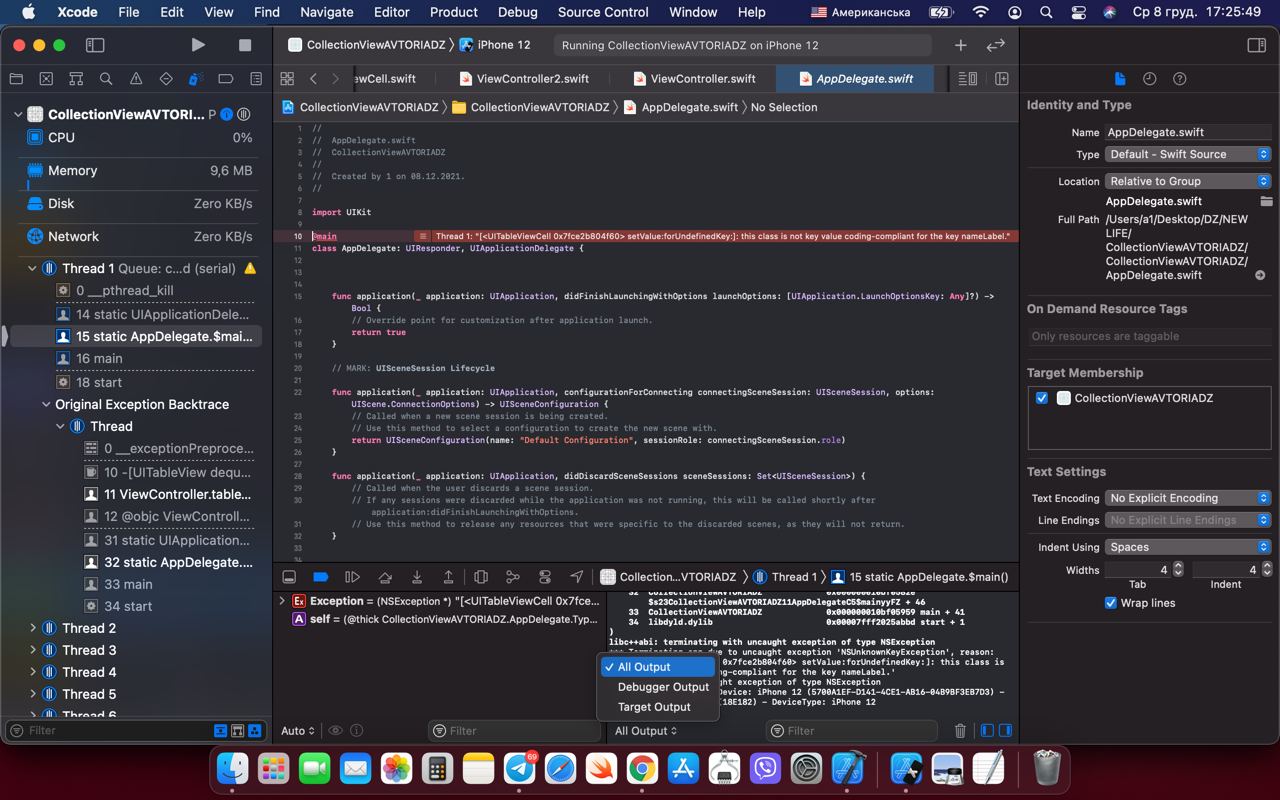Click Continue/pause program execution icon

353,577
